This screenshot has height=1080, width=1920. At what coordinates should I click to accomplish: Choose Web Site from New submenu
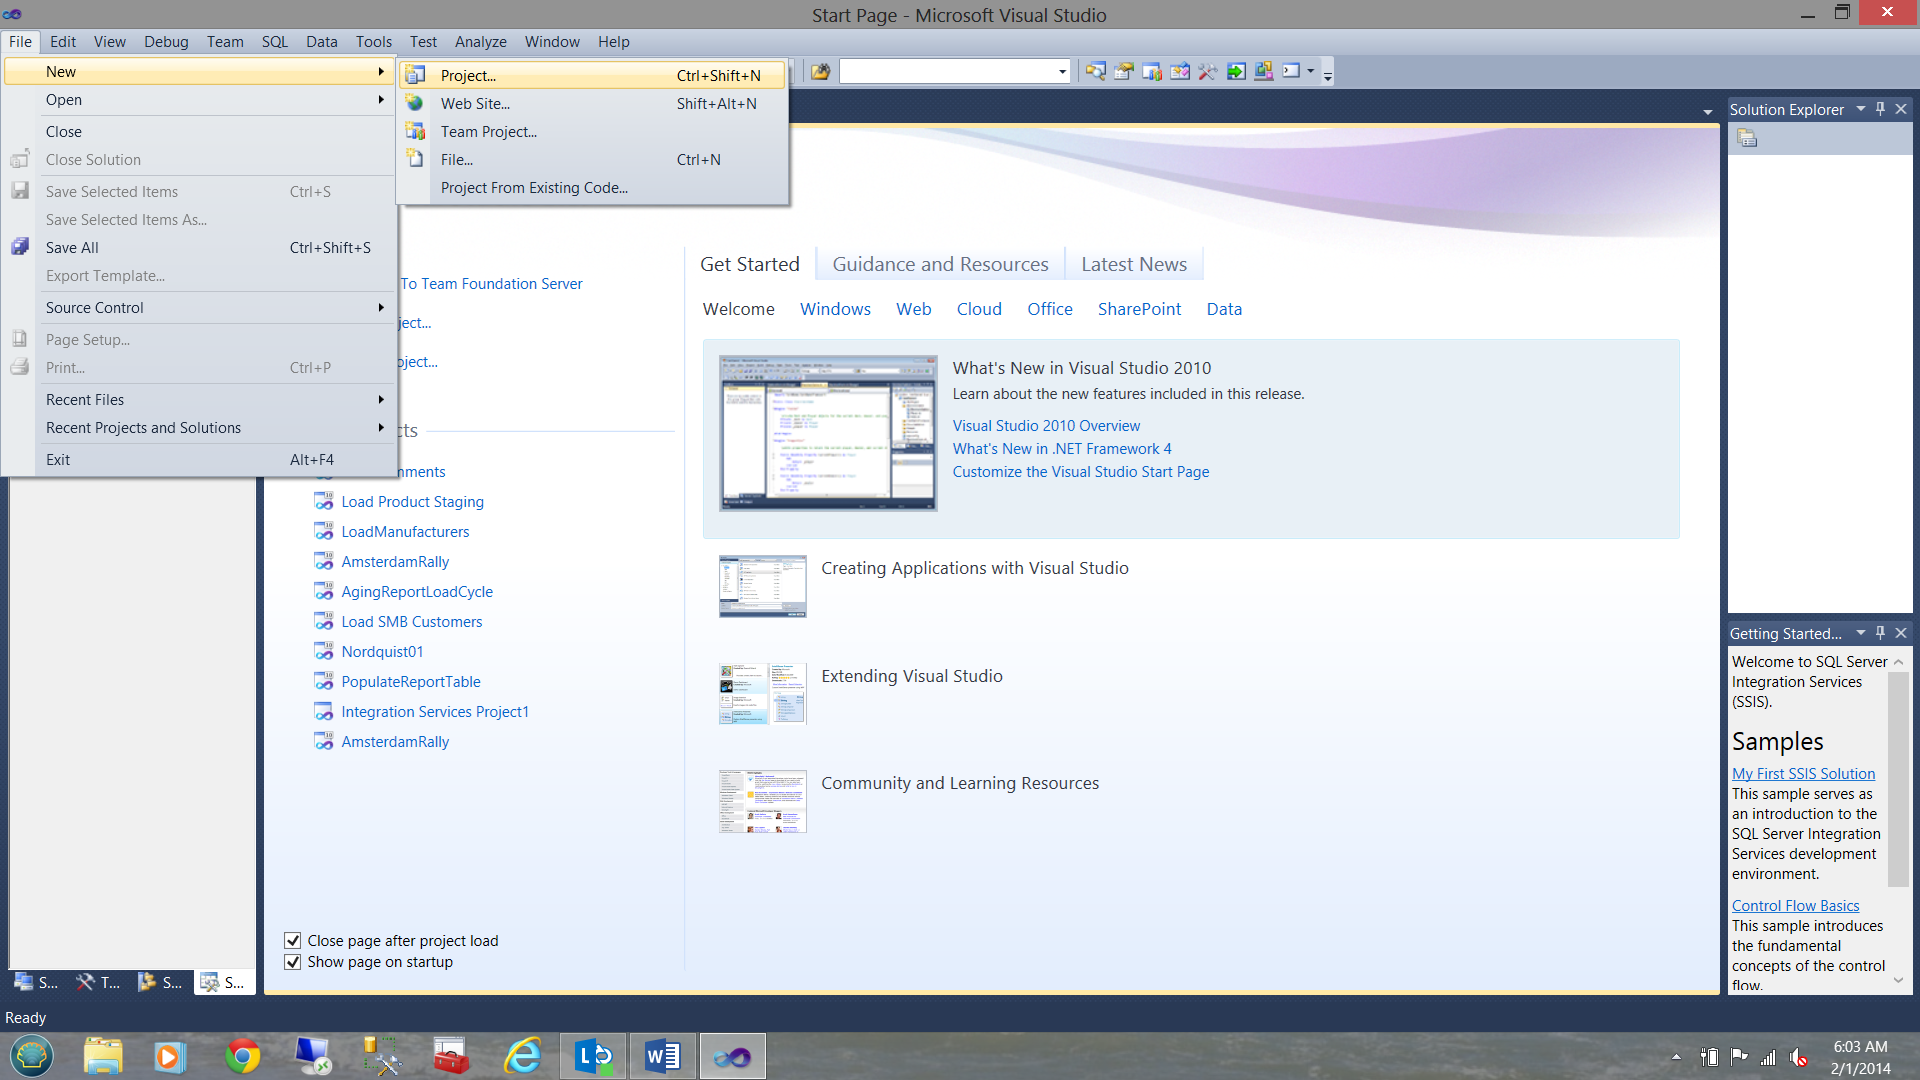(475, 103)
